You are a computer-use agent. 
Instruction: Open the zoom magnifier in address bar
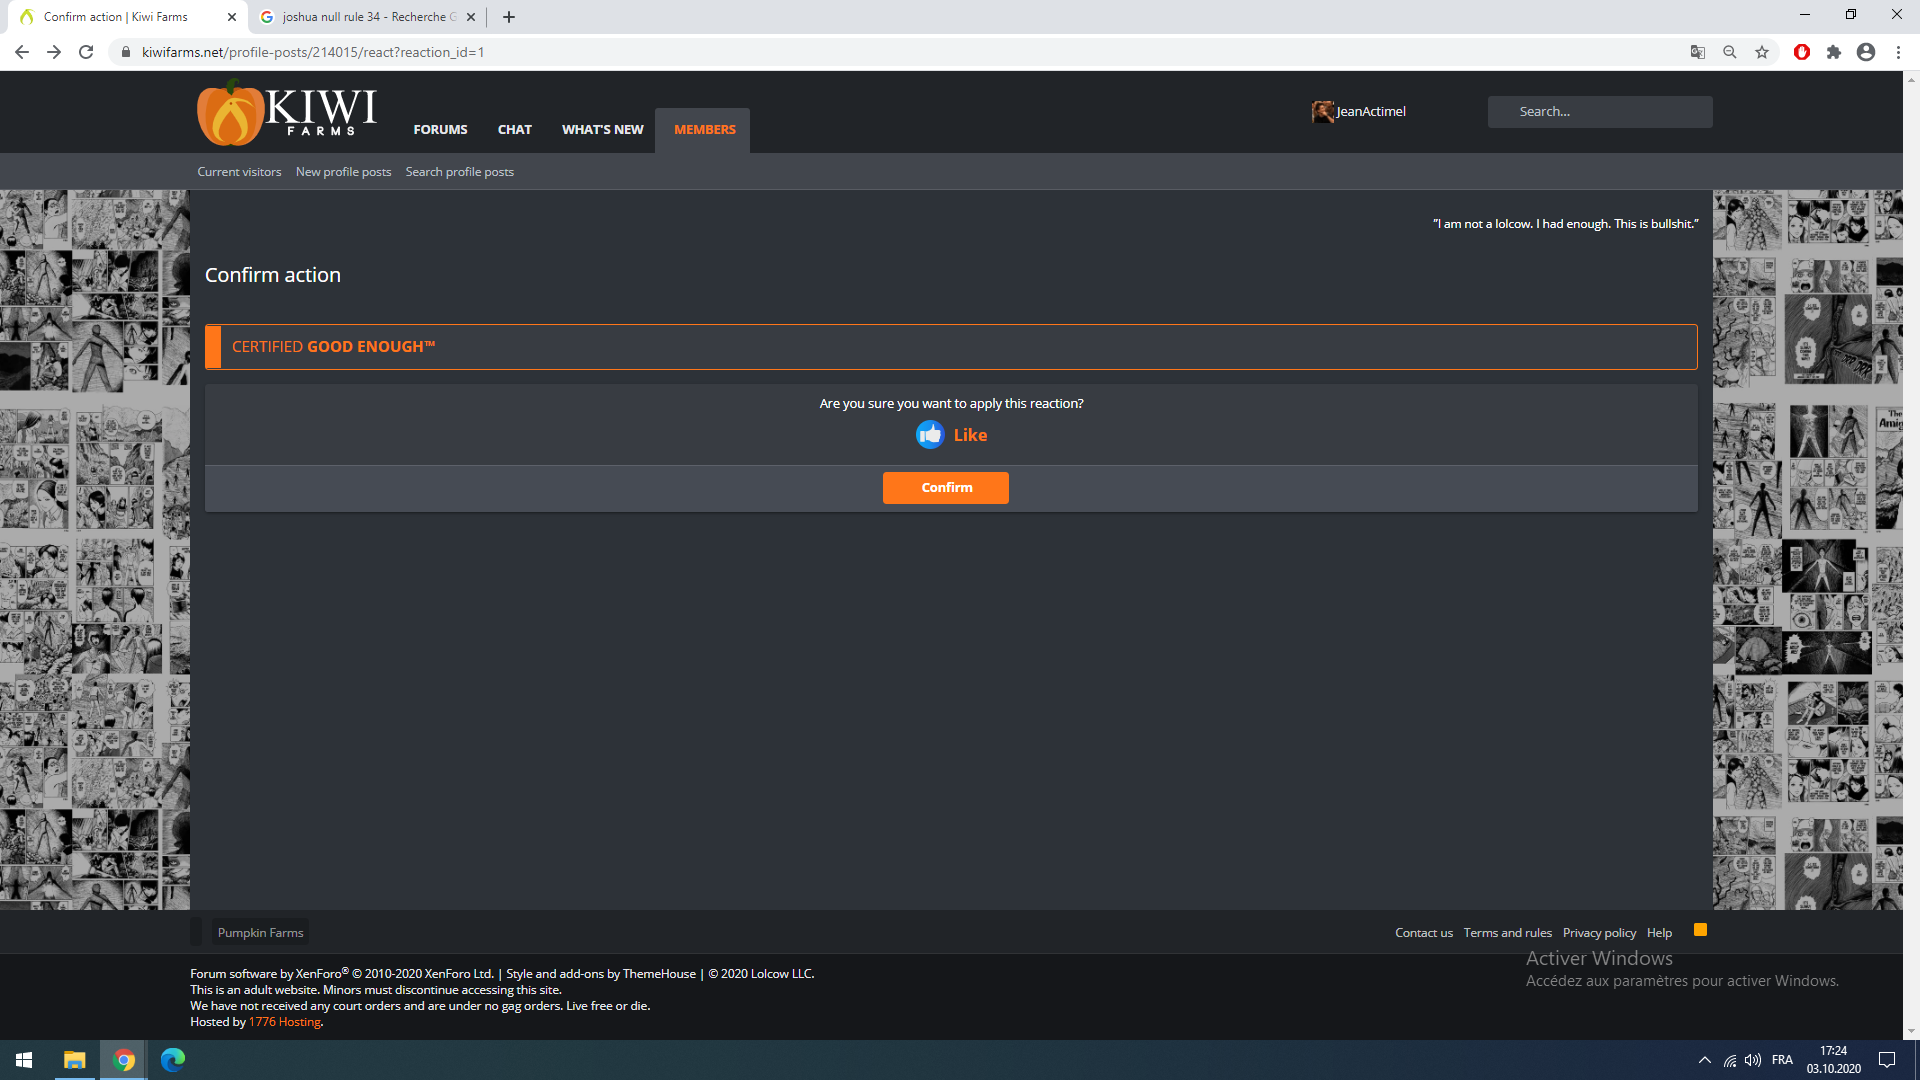(1729, 52)
